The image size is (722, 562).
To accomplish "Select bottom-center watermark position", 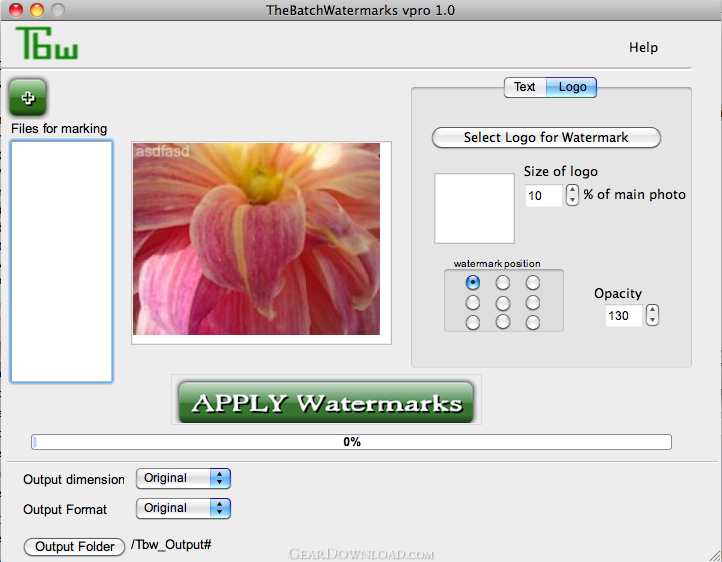I will coord(502,322).
